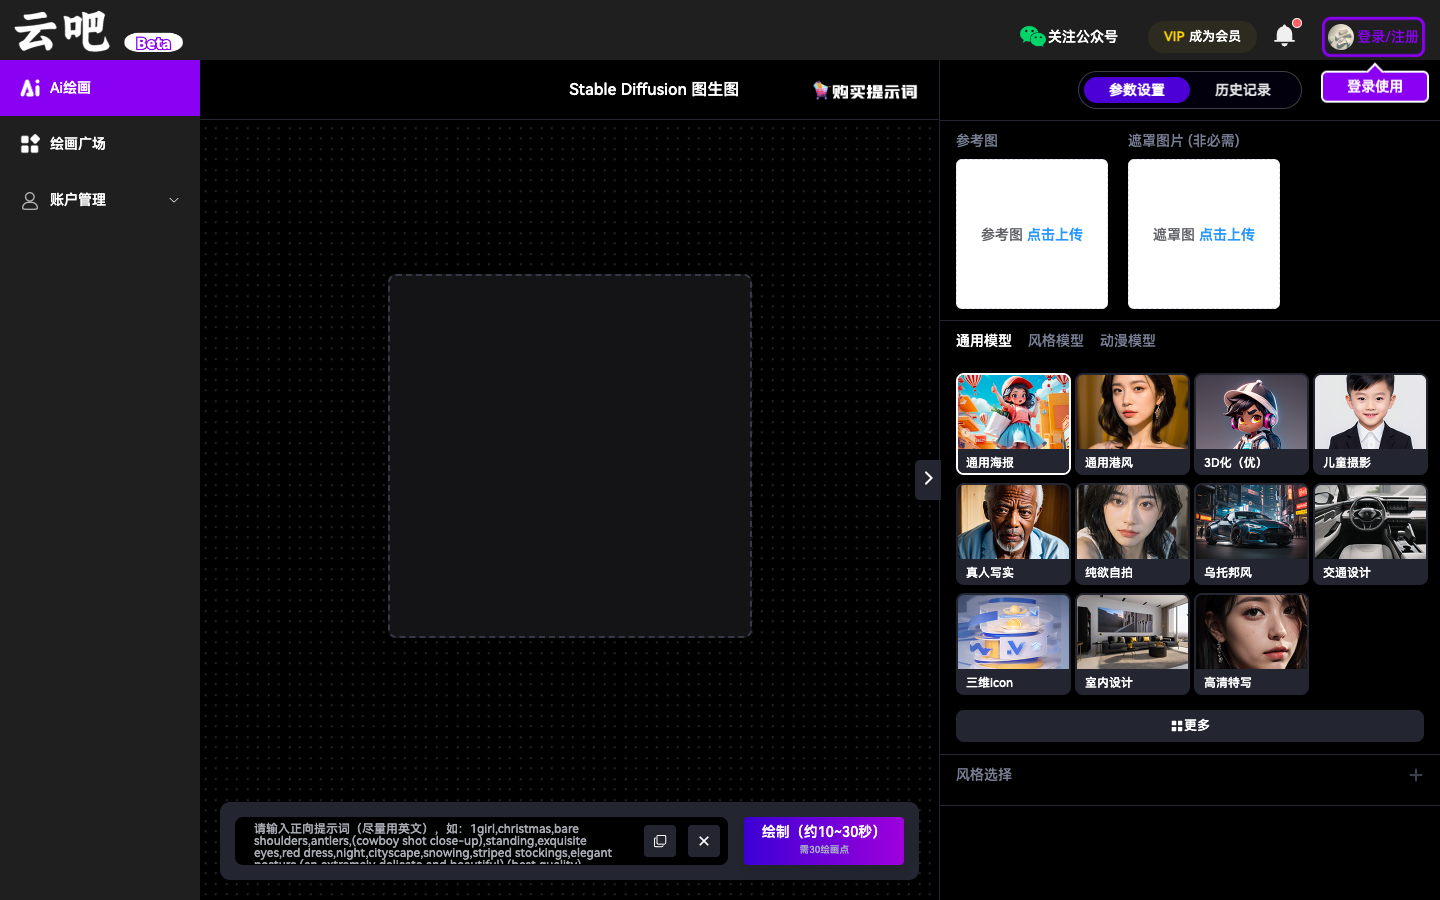Click the 绘制 generate button
The width and height of the screenshot is (1440, 900).
823,840
